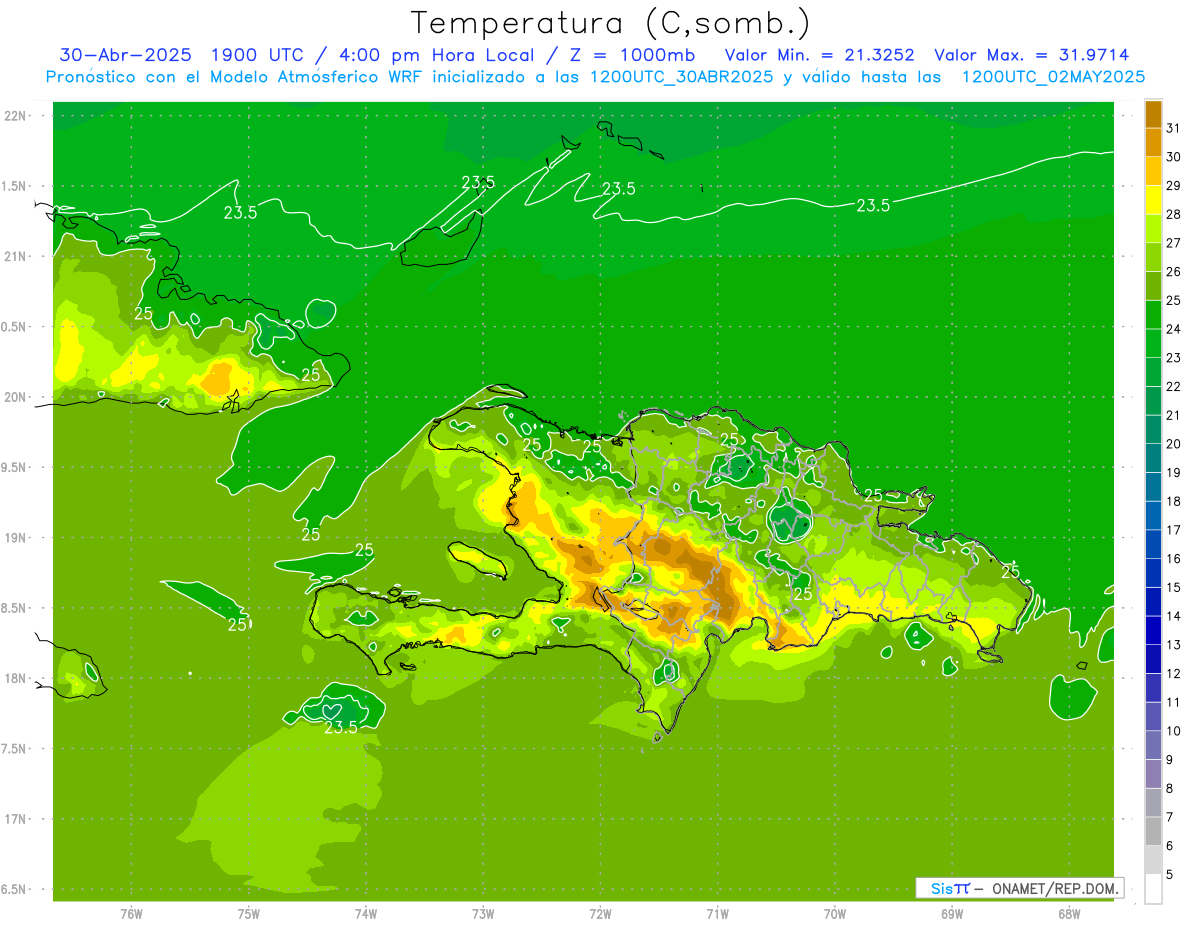Click the '70W' longitude axis label
Viewport: 1200px width, 927px height.
(835, 913)
